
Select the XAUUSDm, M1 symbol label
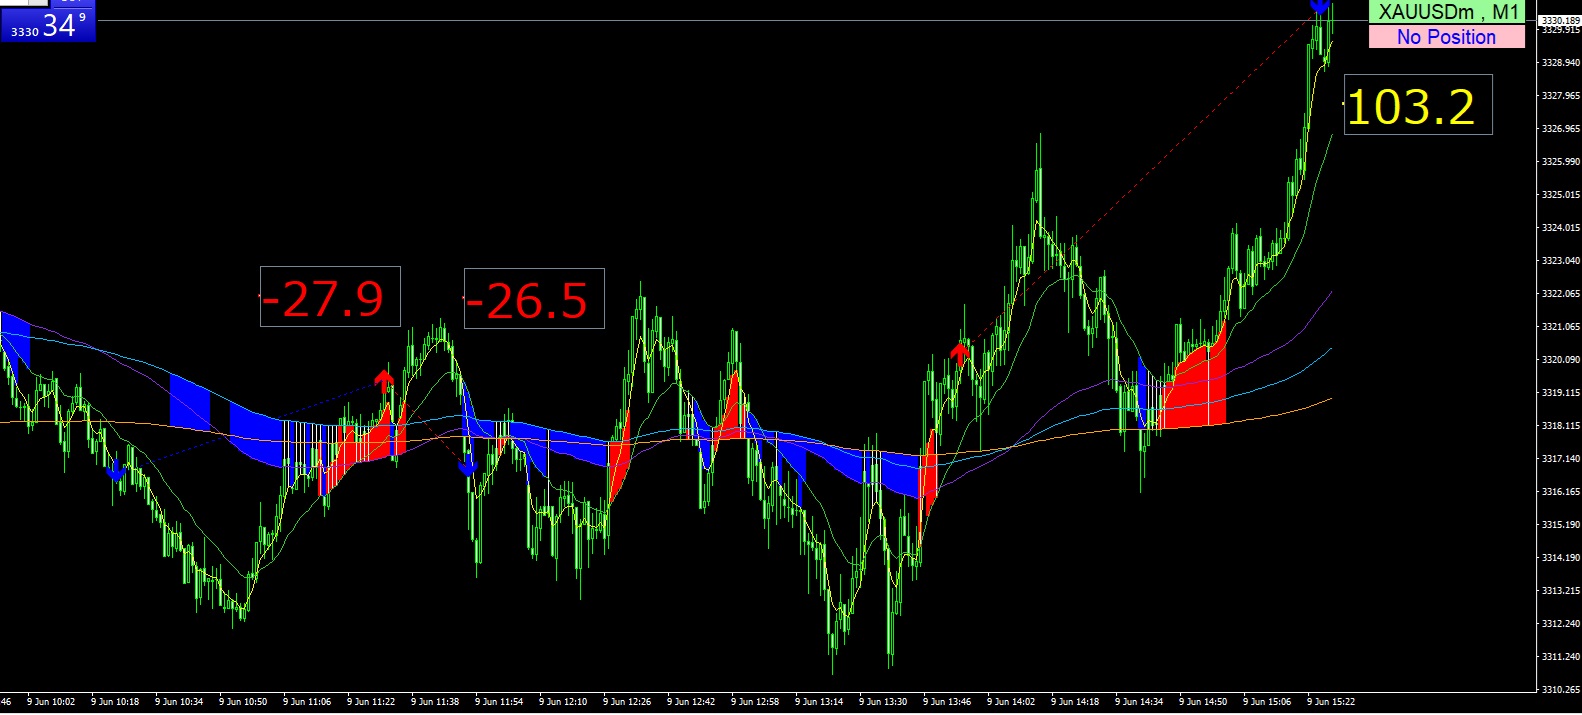(1447, 12)
